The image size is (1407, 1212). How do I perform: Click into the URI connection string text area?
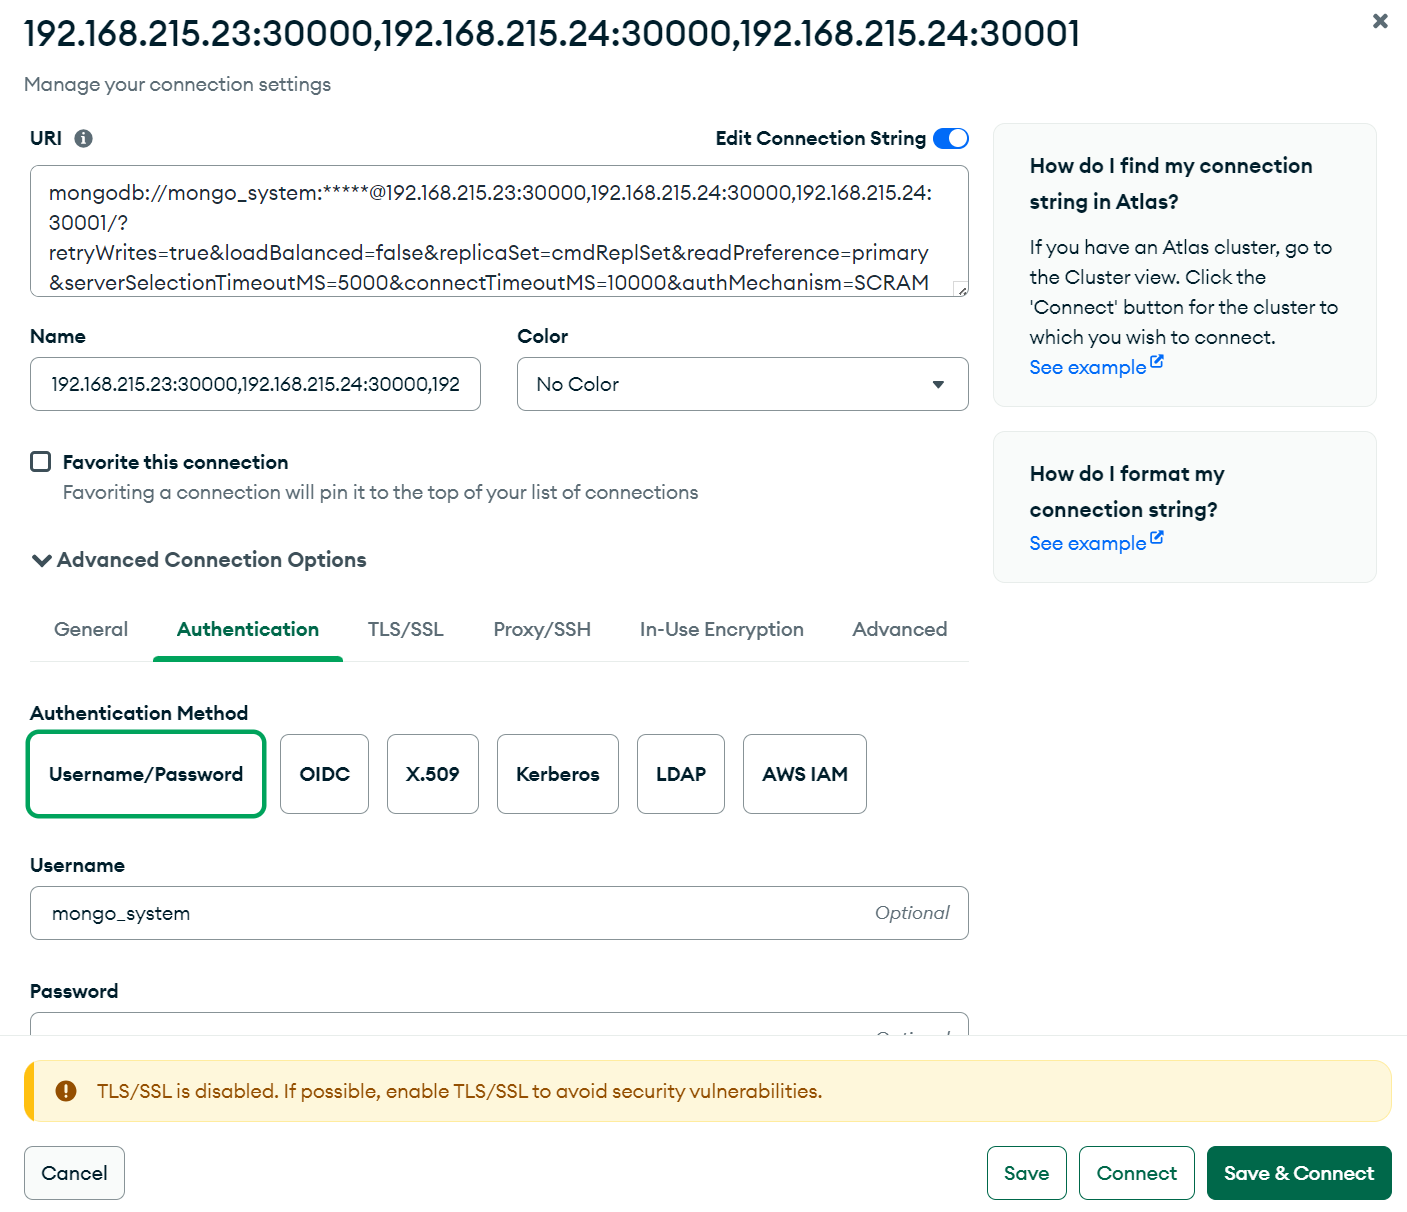[499, 231]
